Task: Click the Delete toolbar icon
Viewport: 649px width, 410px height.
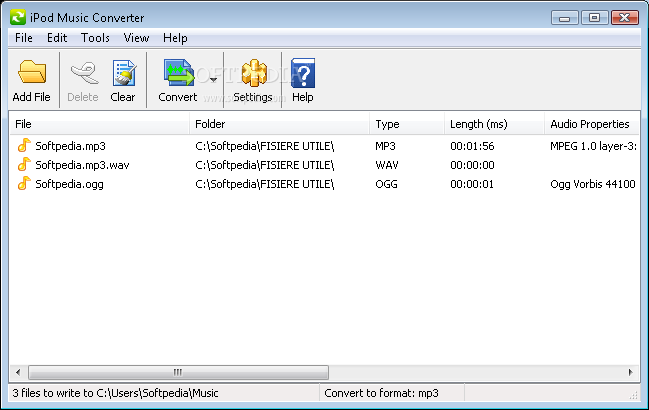Action: pyautogui.click(x=84, y=73)
